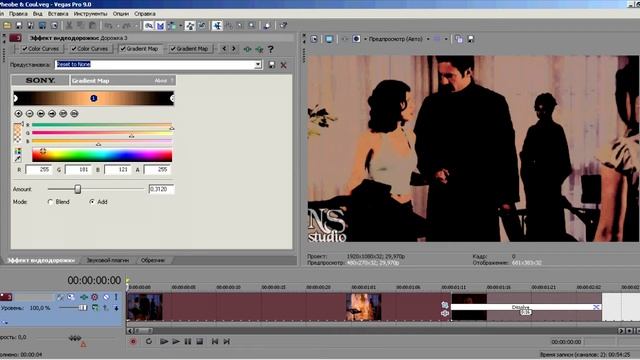Click the Redo icon in the main toolbar
Image resolution: width=640 pixels, height=360 pixels.
127,26
